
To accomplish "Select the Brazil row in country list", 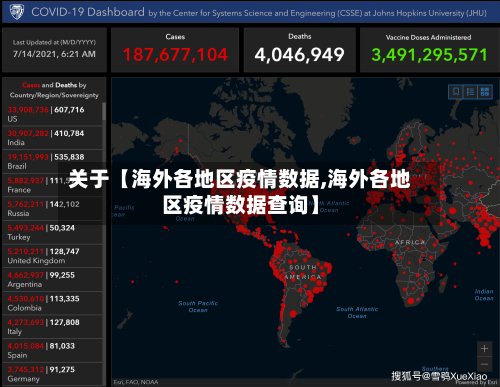I will (x=53, y=161).
